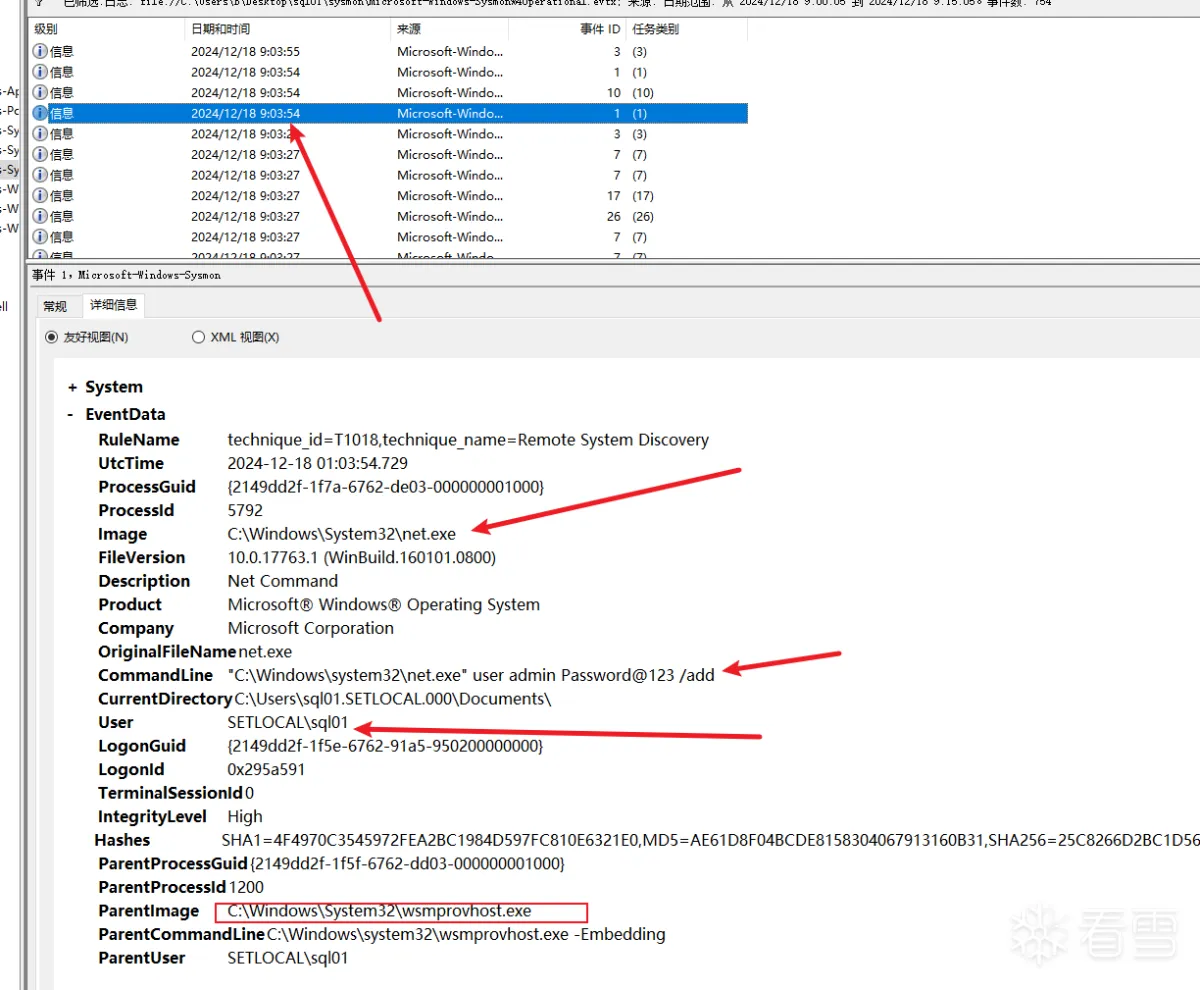The height and width of the screenshot is (990, 1200).
Task: Sort by the 事件 ID column header
Action: click(567, 29)
